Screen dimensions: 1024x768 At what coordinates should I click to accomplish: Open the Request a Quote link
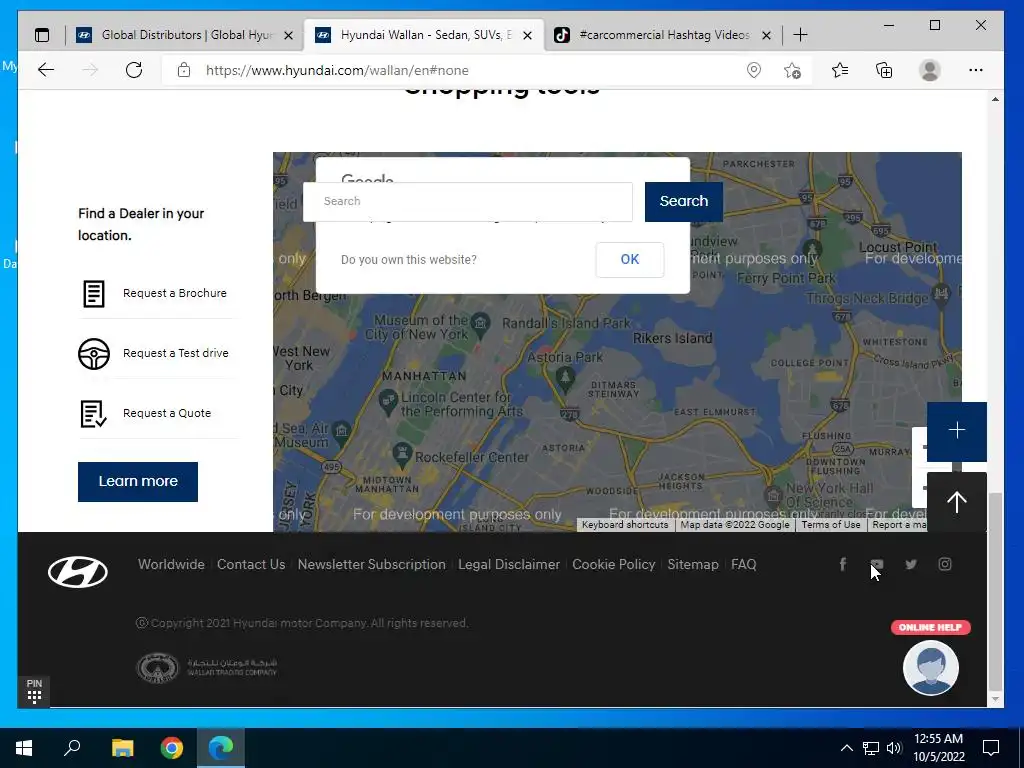(167, 413)
